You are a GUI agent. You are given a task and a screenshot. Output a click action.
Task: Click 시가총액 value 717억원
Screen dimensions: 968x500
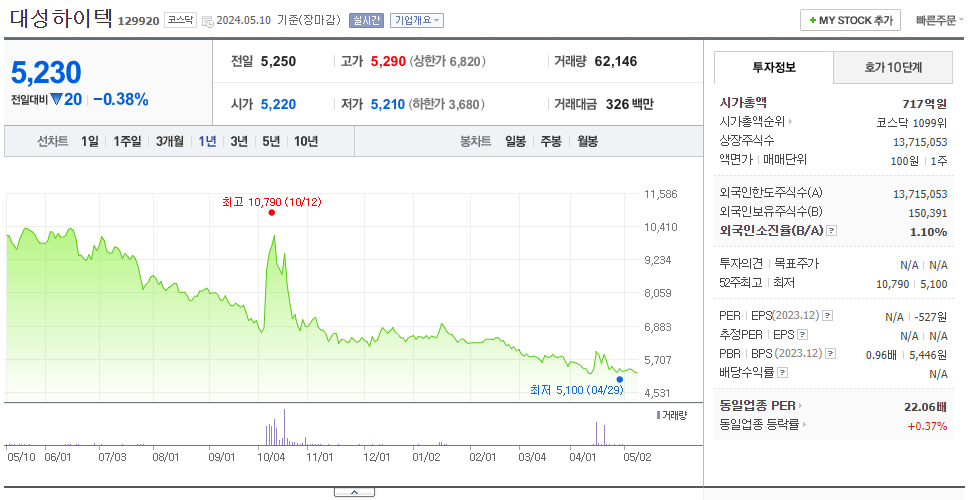[924, 104]
